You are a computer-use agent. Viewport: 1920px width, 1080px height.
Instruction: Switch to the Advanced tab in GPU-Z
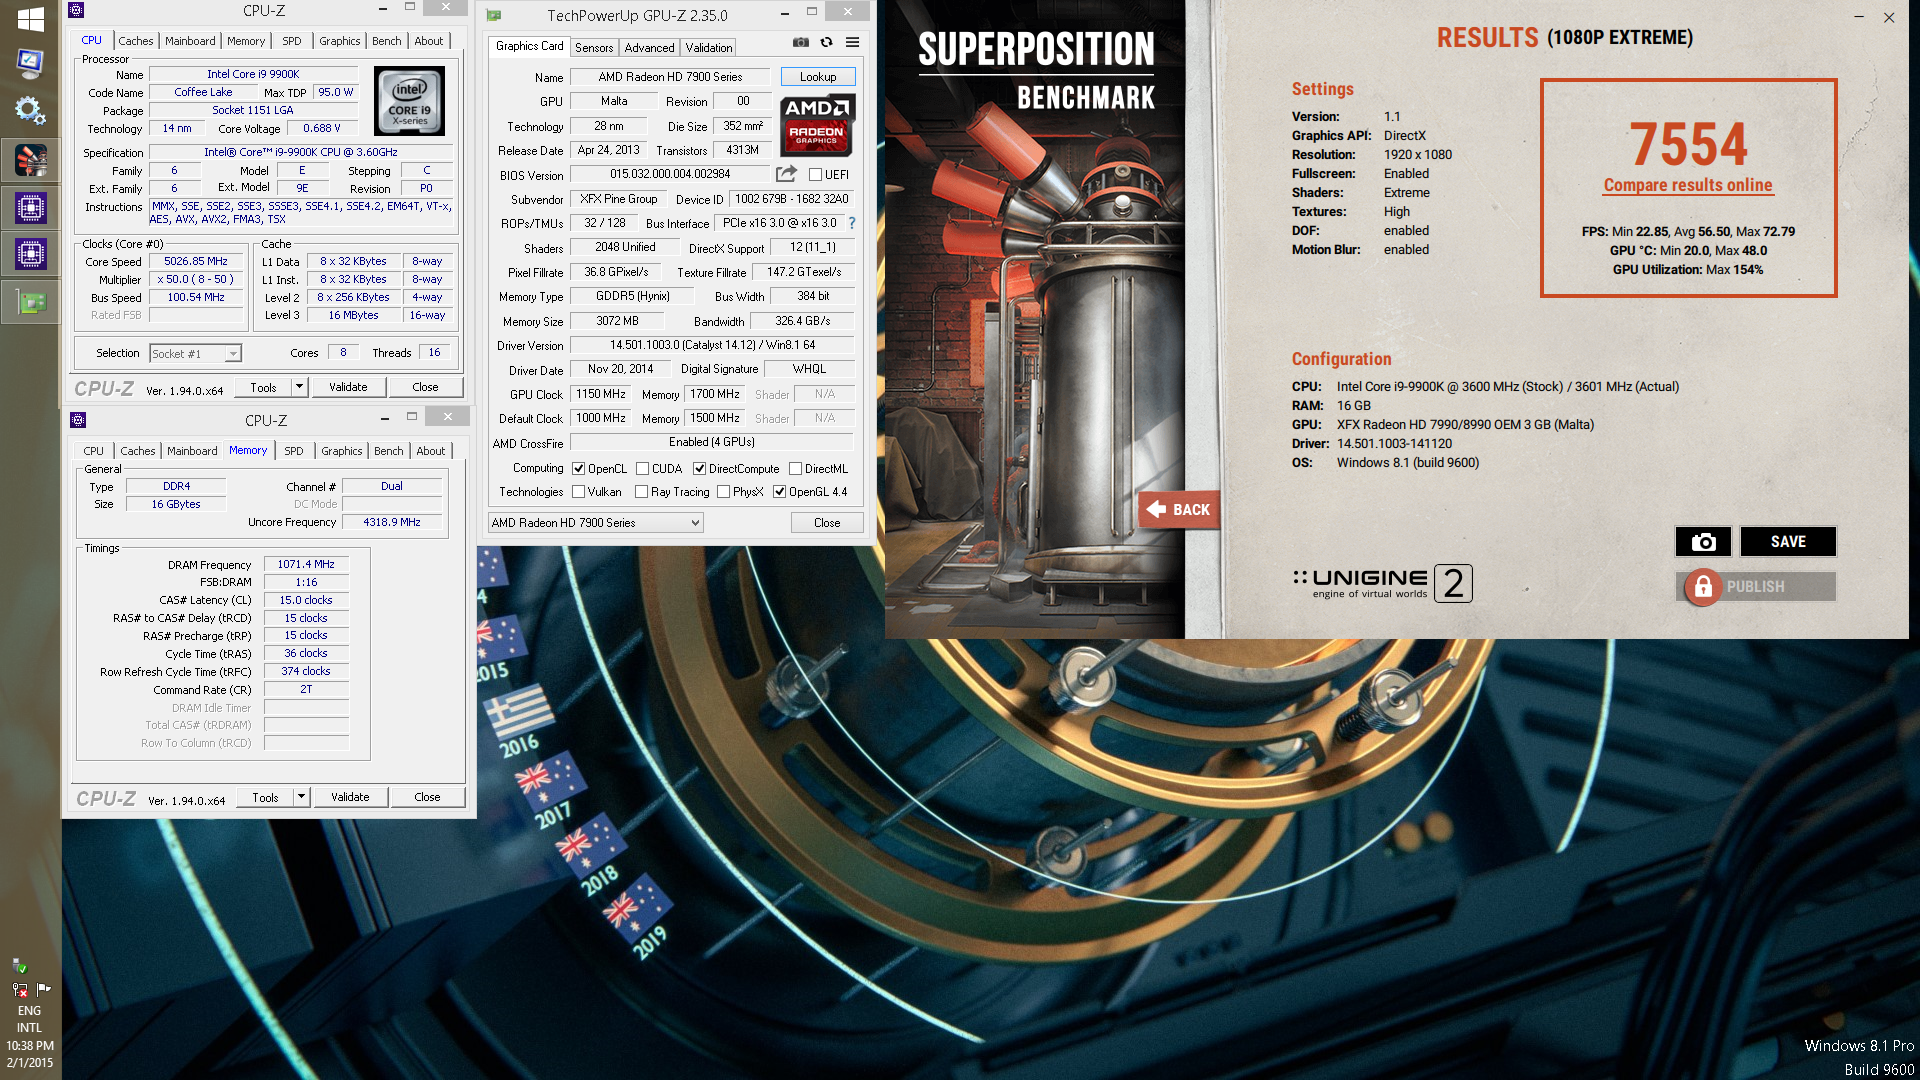point(649,47)
